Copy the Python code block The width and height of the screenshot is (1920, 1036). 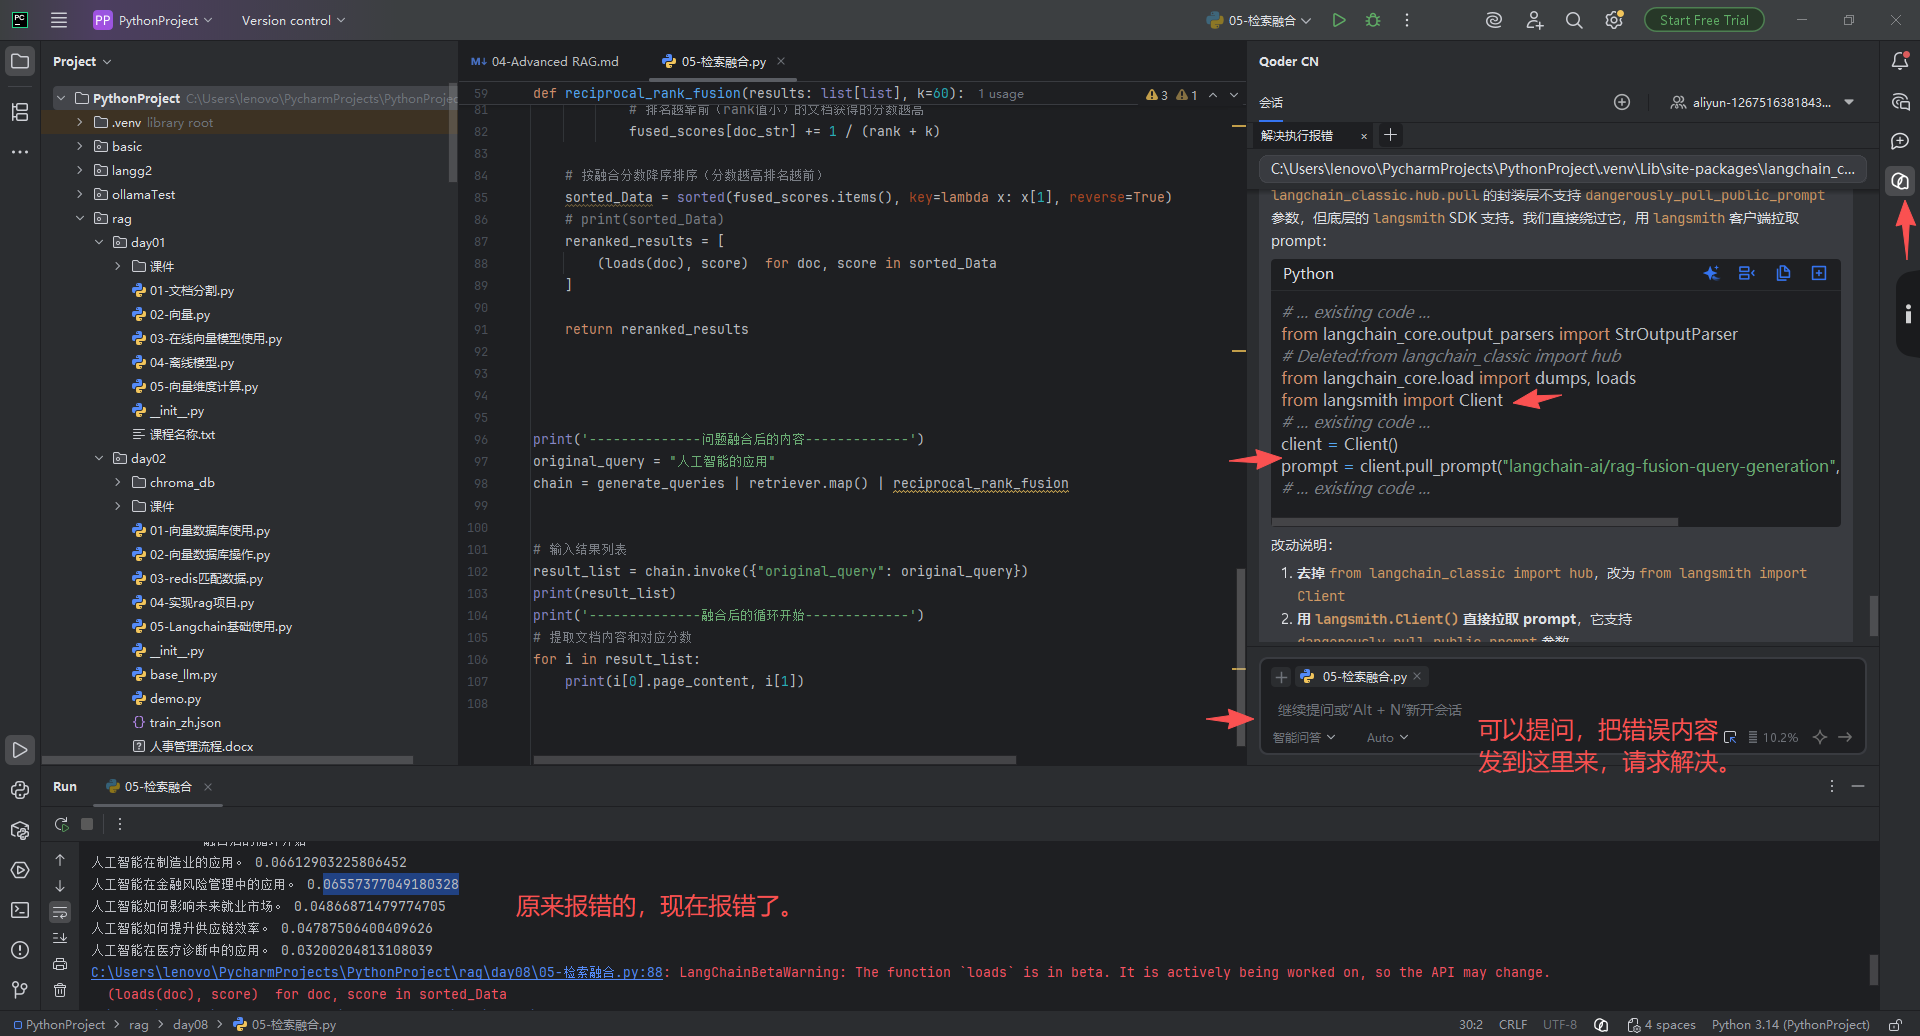(1783, 273)
